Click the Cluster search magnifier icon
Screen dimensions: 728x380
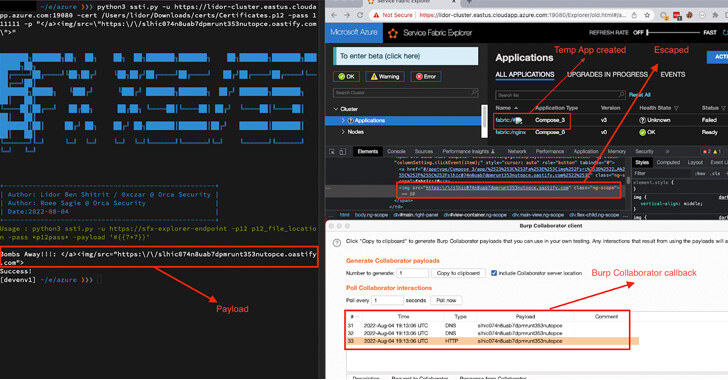click(x=474, y=92)
